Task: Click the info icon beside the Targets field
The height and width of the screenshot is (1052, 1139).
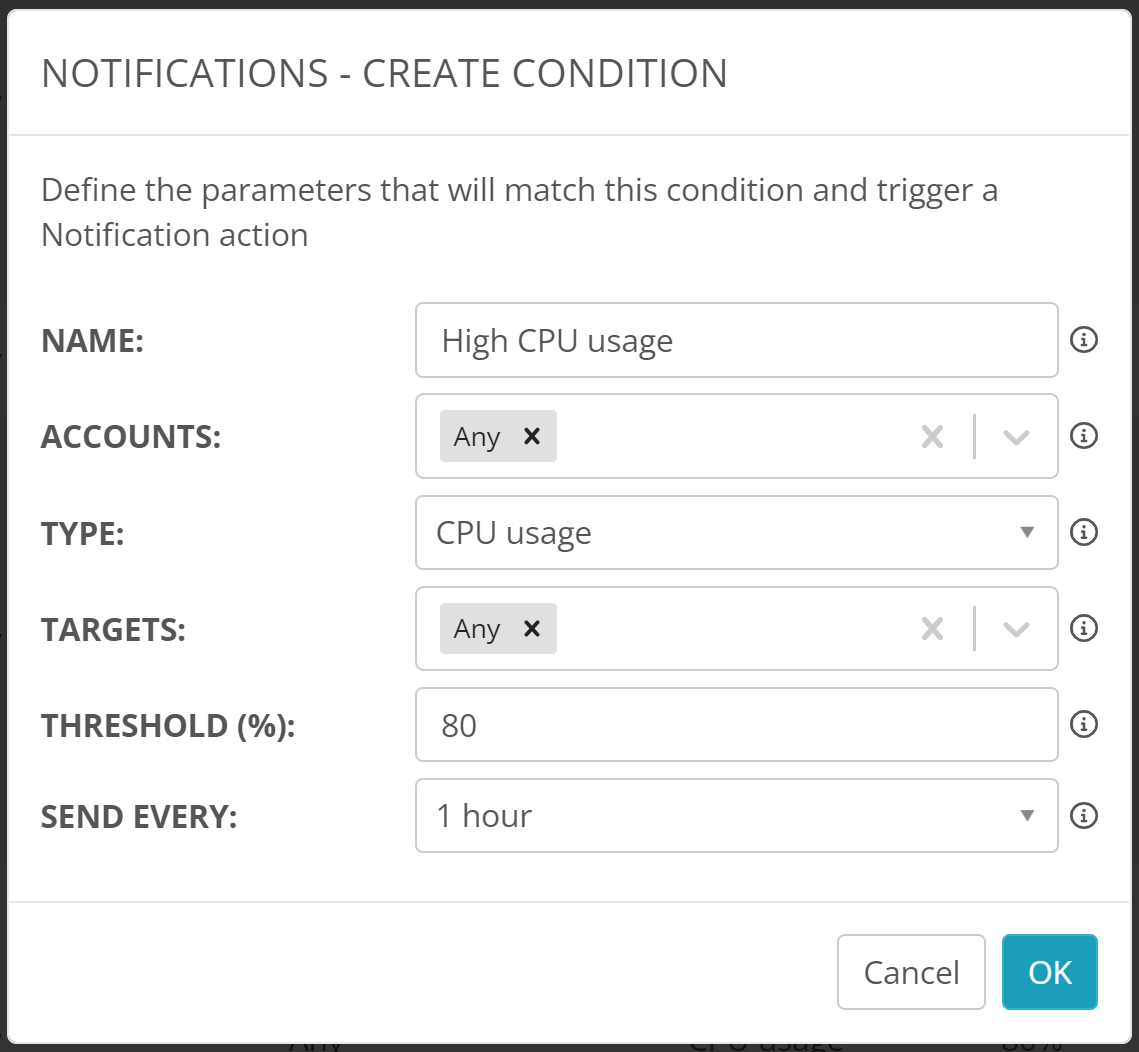Action: [1084, 628]
